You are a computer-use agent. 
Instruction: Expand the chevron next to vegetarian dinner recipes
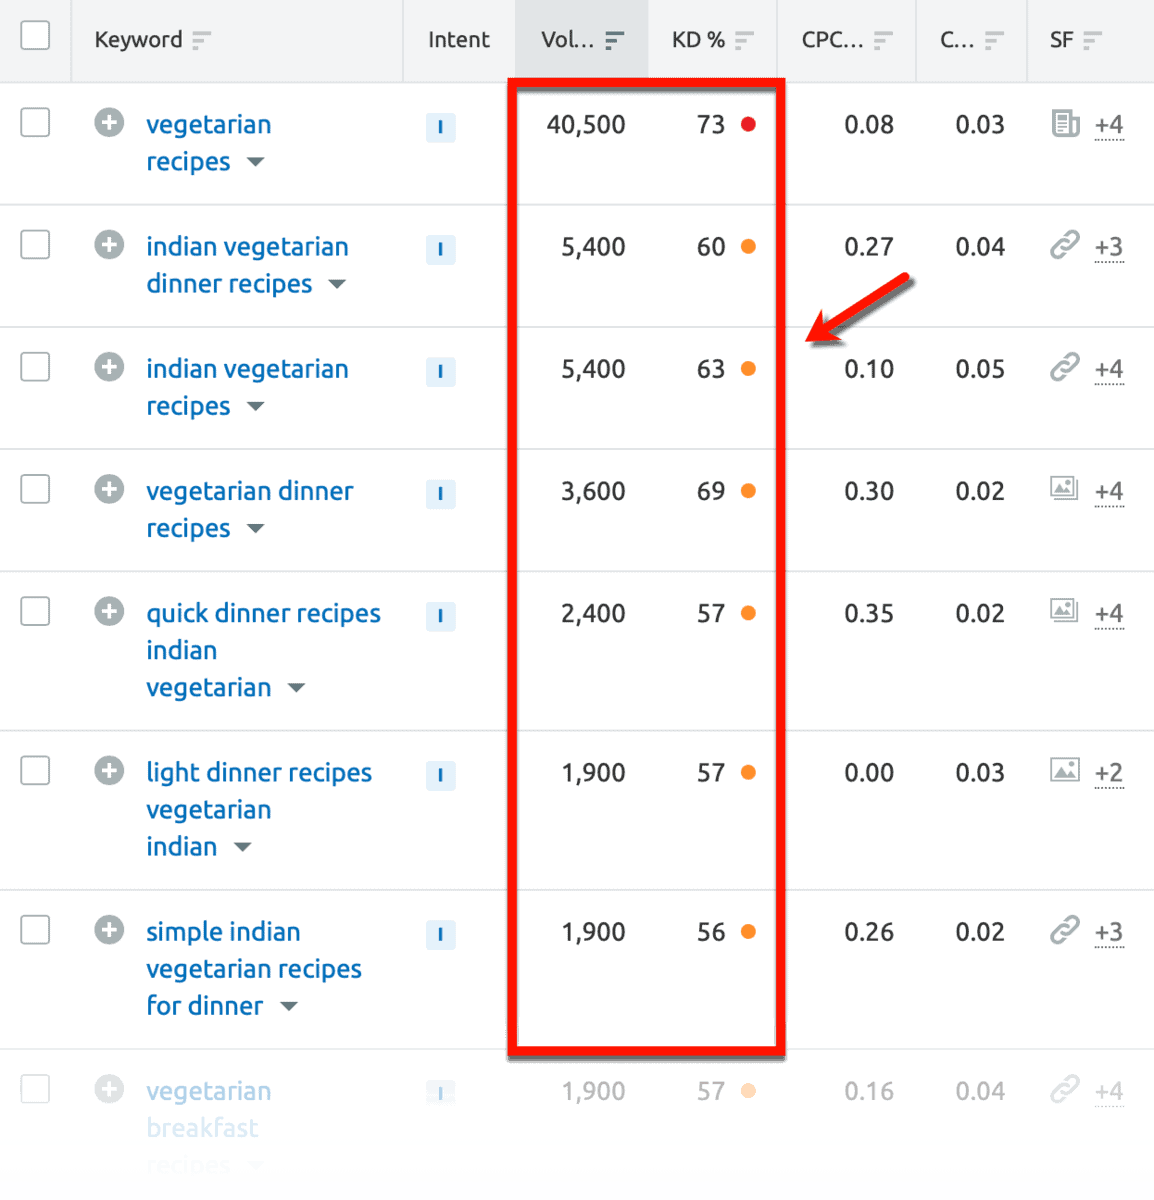pos(255,529)
